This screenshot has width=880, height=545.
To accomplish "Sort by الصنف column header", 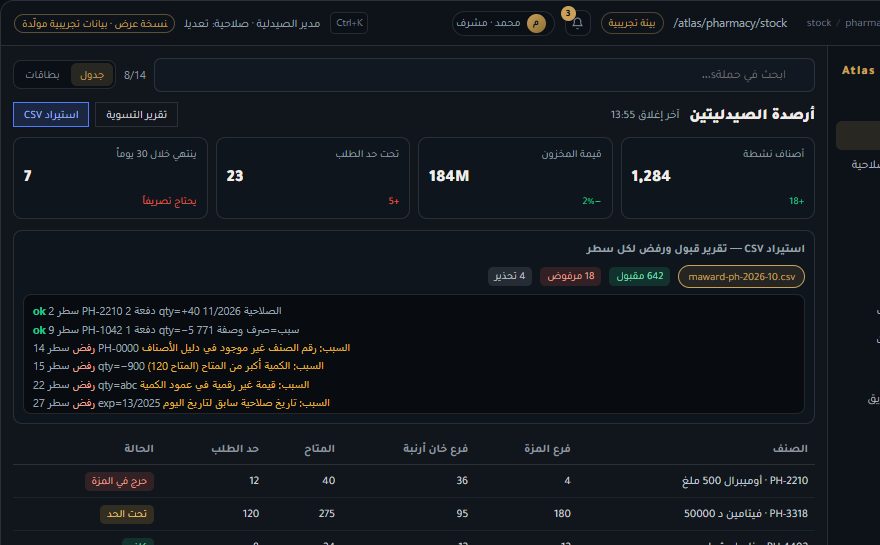I will click(790, 448).
